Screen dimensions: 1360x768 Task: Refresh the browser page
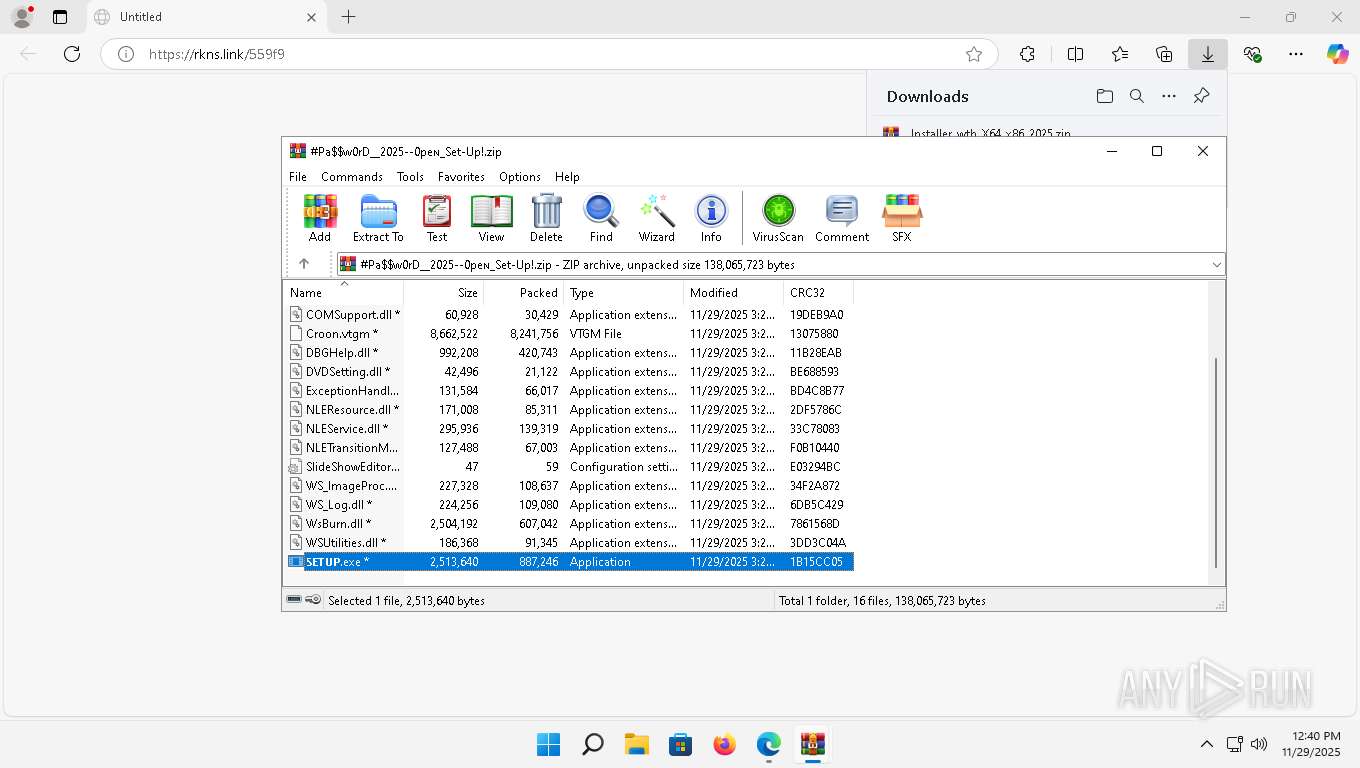pyautogui.click(x=72, y=54)
